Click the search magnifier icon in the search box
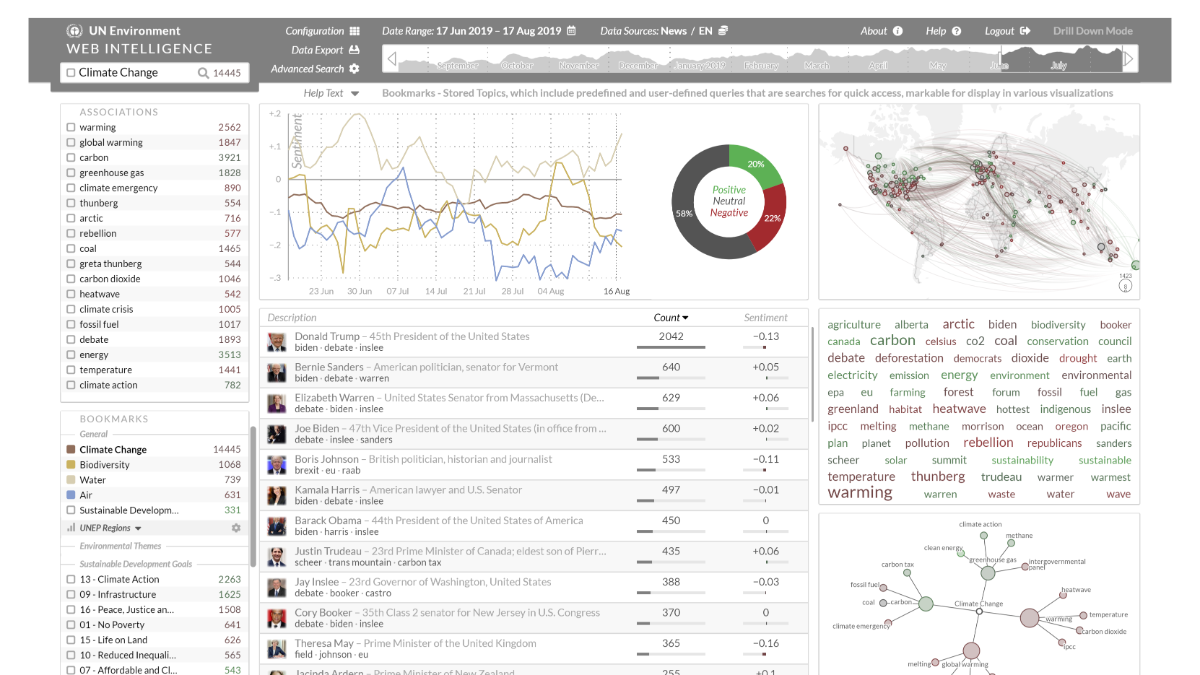The image size is (1200, 675). (203, 73)
